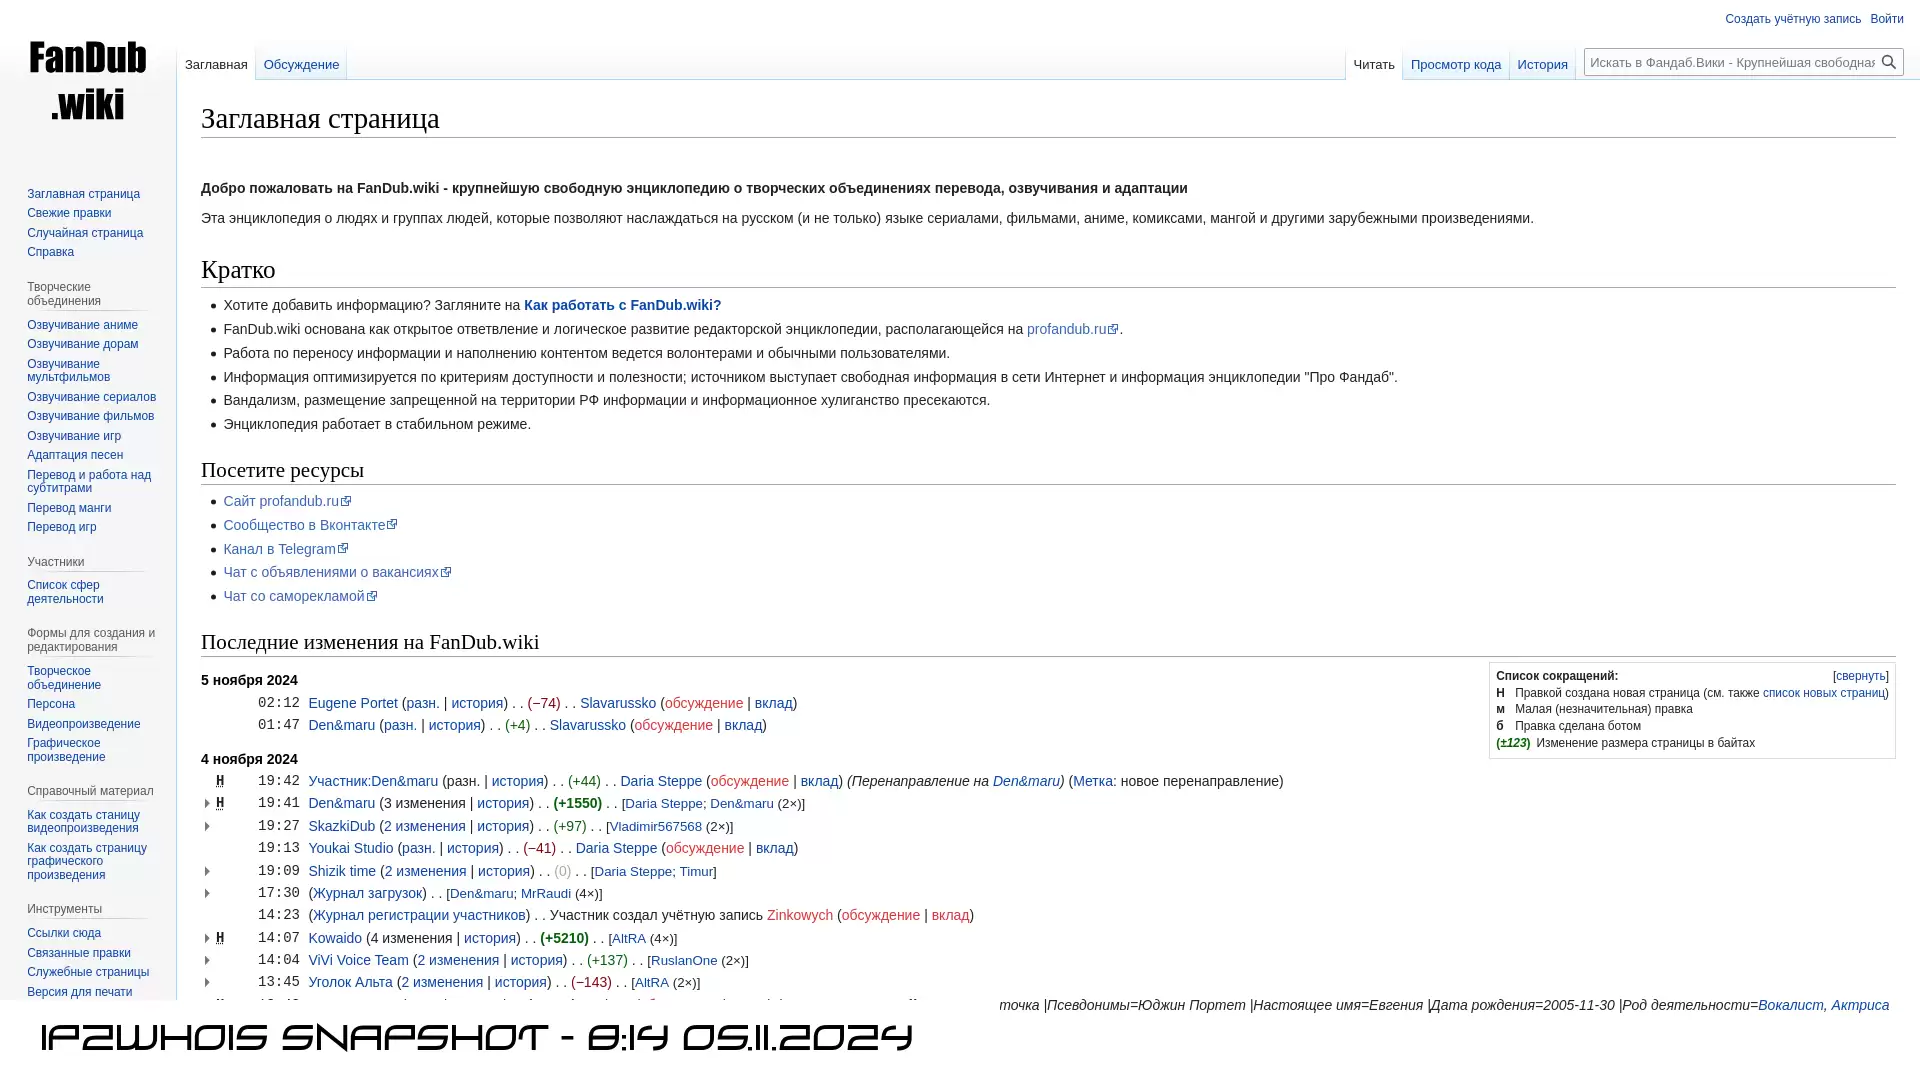
Task: Open Озвучивание фильмов category
Action: click(90, 416)
